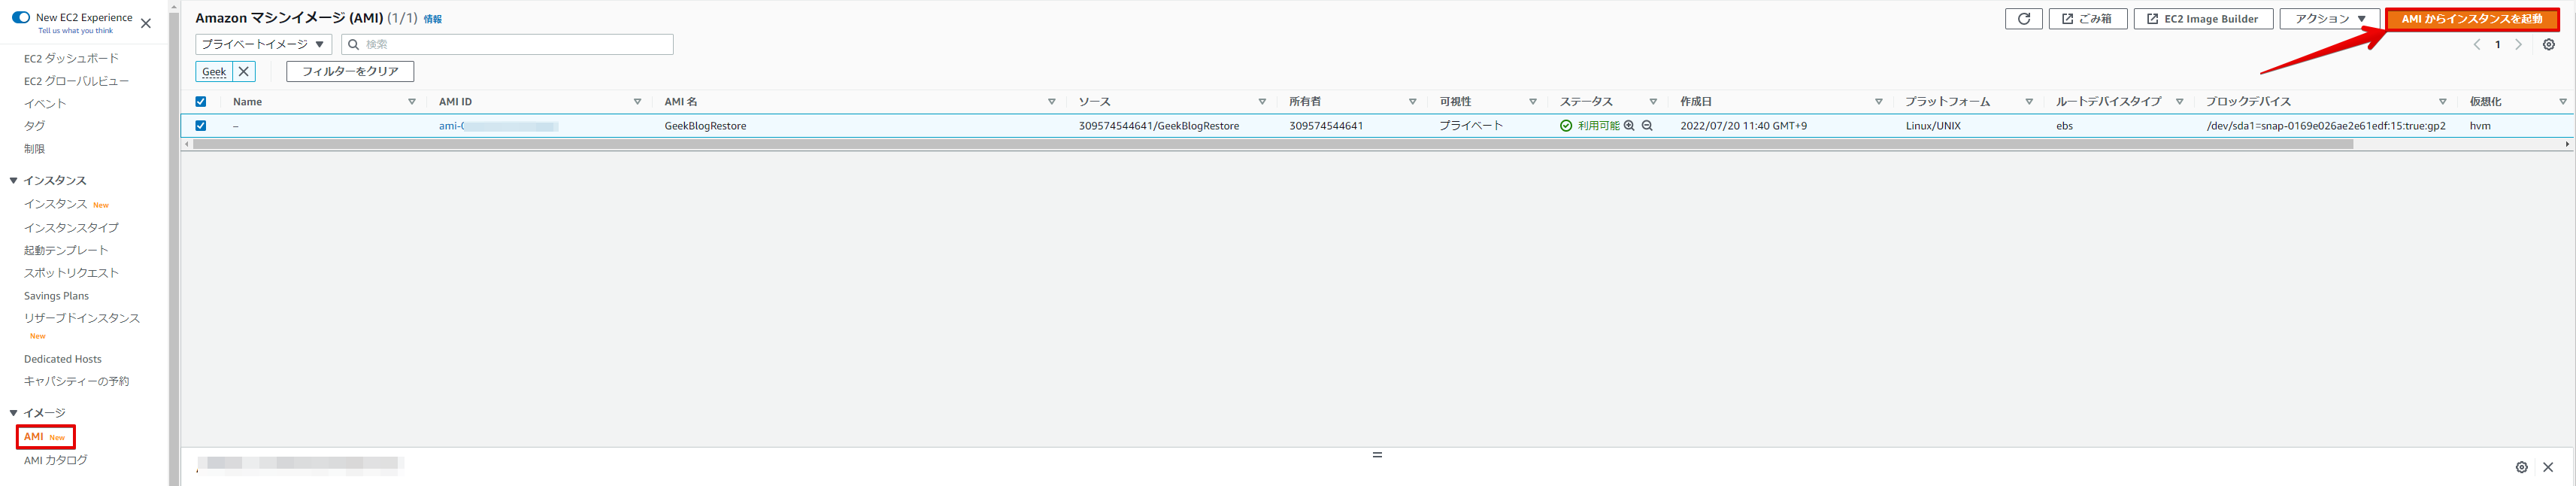
Task: Open details panel settings gear
Action: pyautogui.click(x=2521, y=467)
